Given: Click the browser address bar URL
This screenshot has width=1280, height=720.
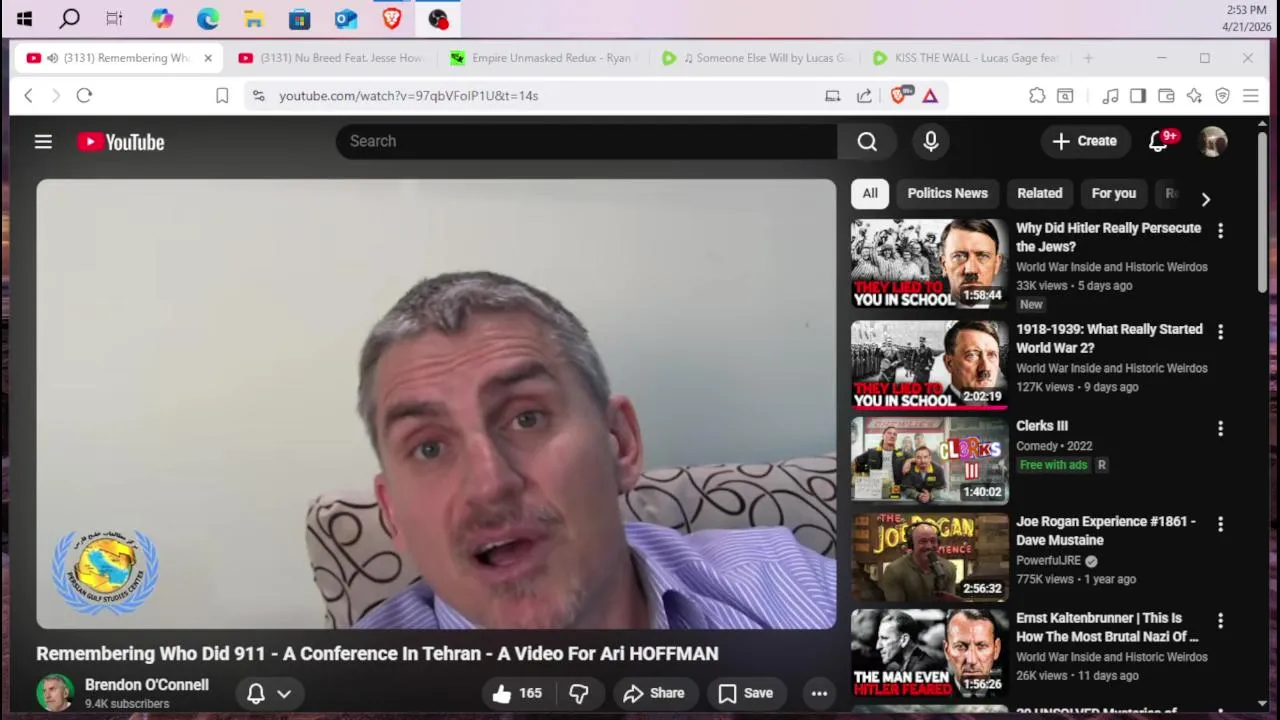Looking at the screenshot, I should click(x=408, y=95).
